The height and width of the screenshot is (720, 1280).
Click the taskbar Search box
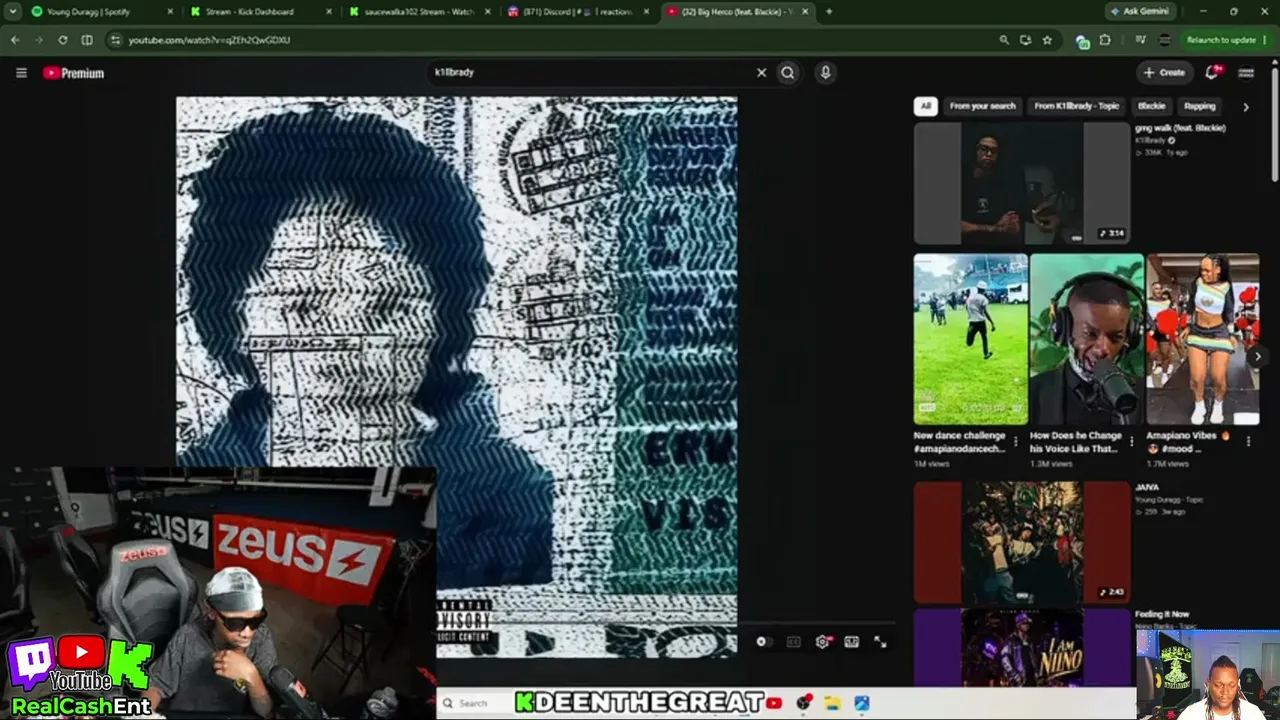point(474,703)
